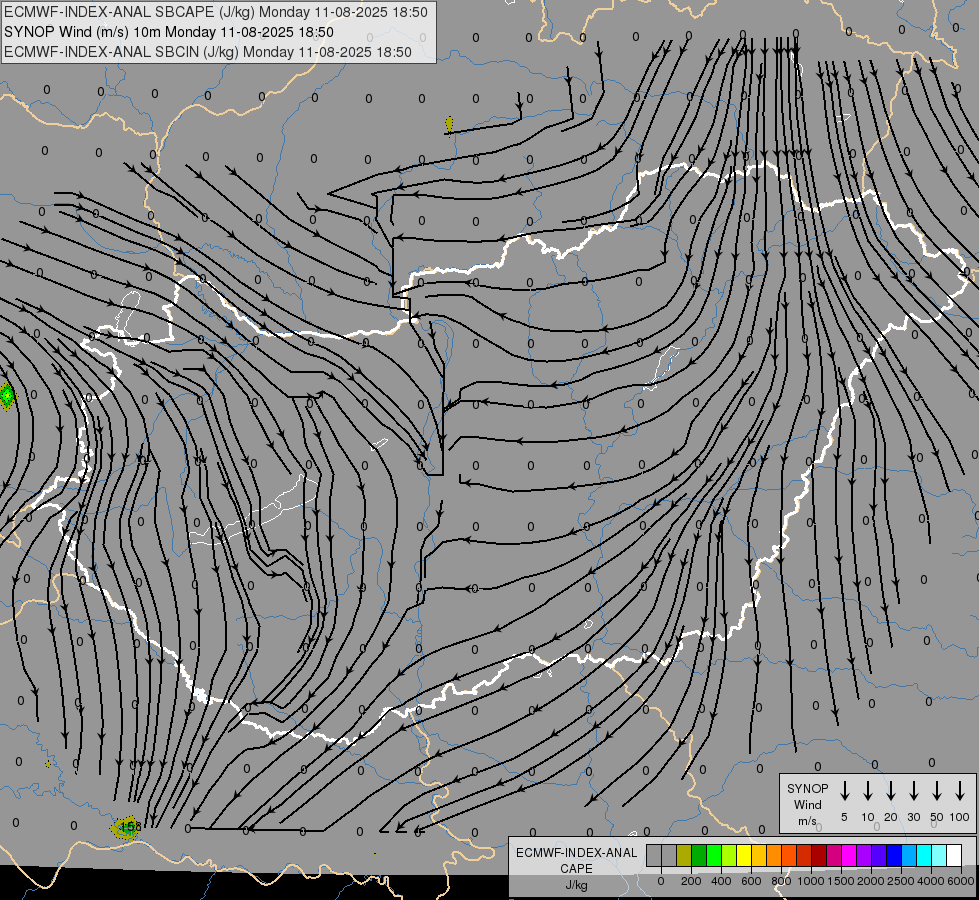Click the 5 m/s wind arrow in legend

pos(844,791)
